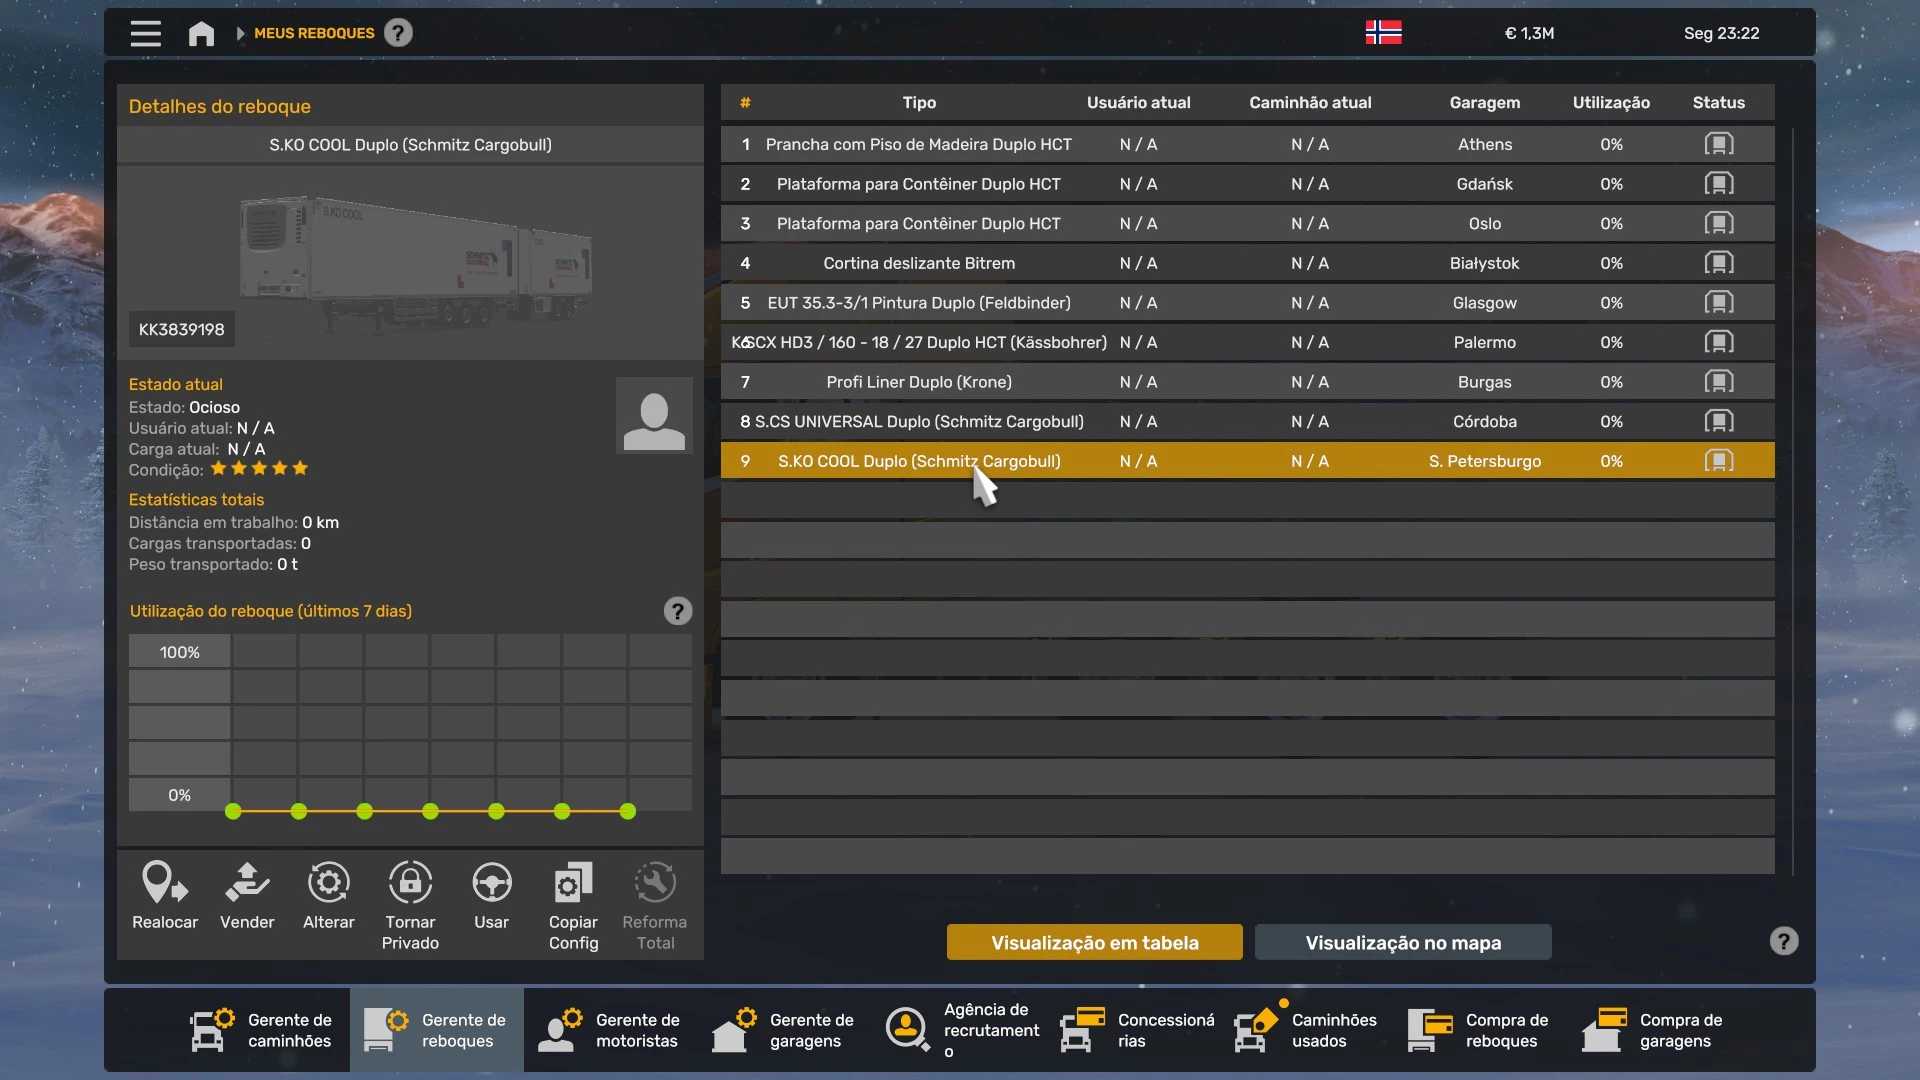Sort table by Garagem column
Viewport: 1920px width, 1080px height.
pyautogui.click(x=1484, y=103)
